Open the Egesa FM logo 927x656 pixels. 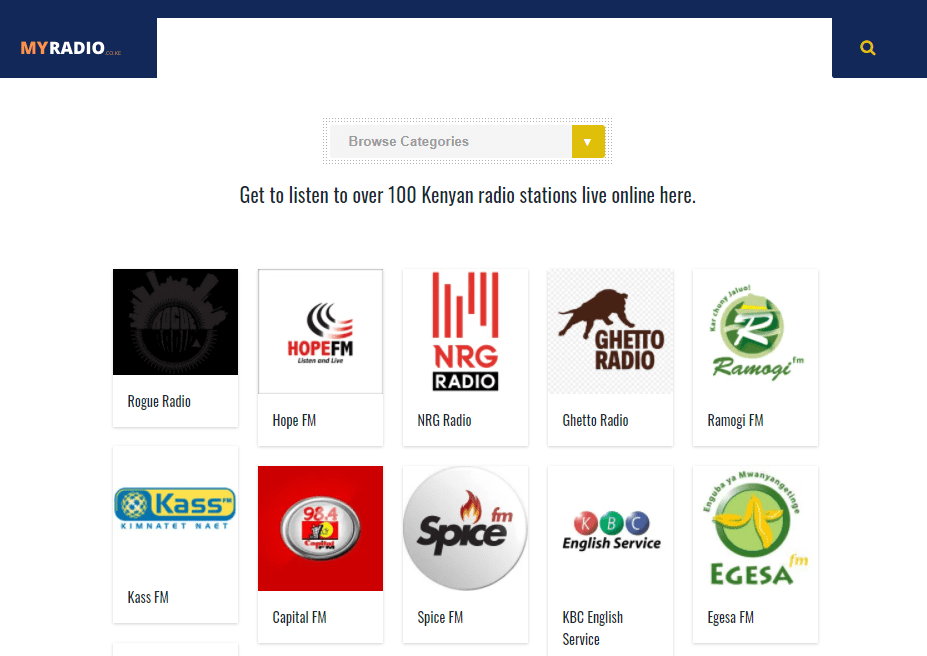pyautogui.click(x=755, y=528)
